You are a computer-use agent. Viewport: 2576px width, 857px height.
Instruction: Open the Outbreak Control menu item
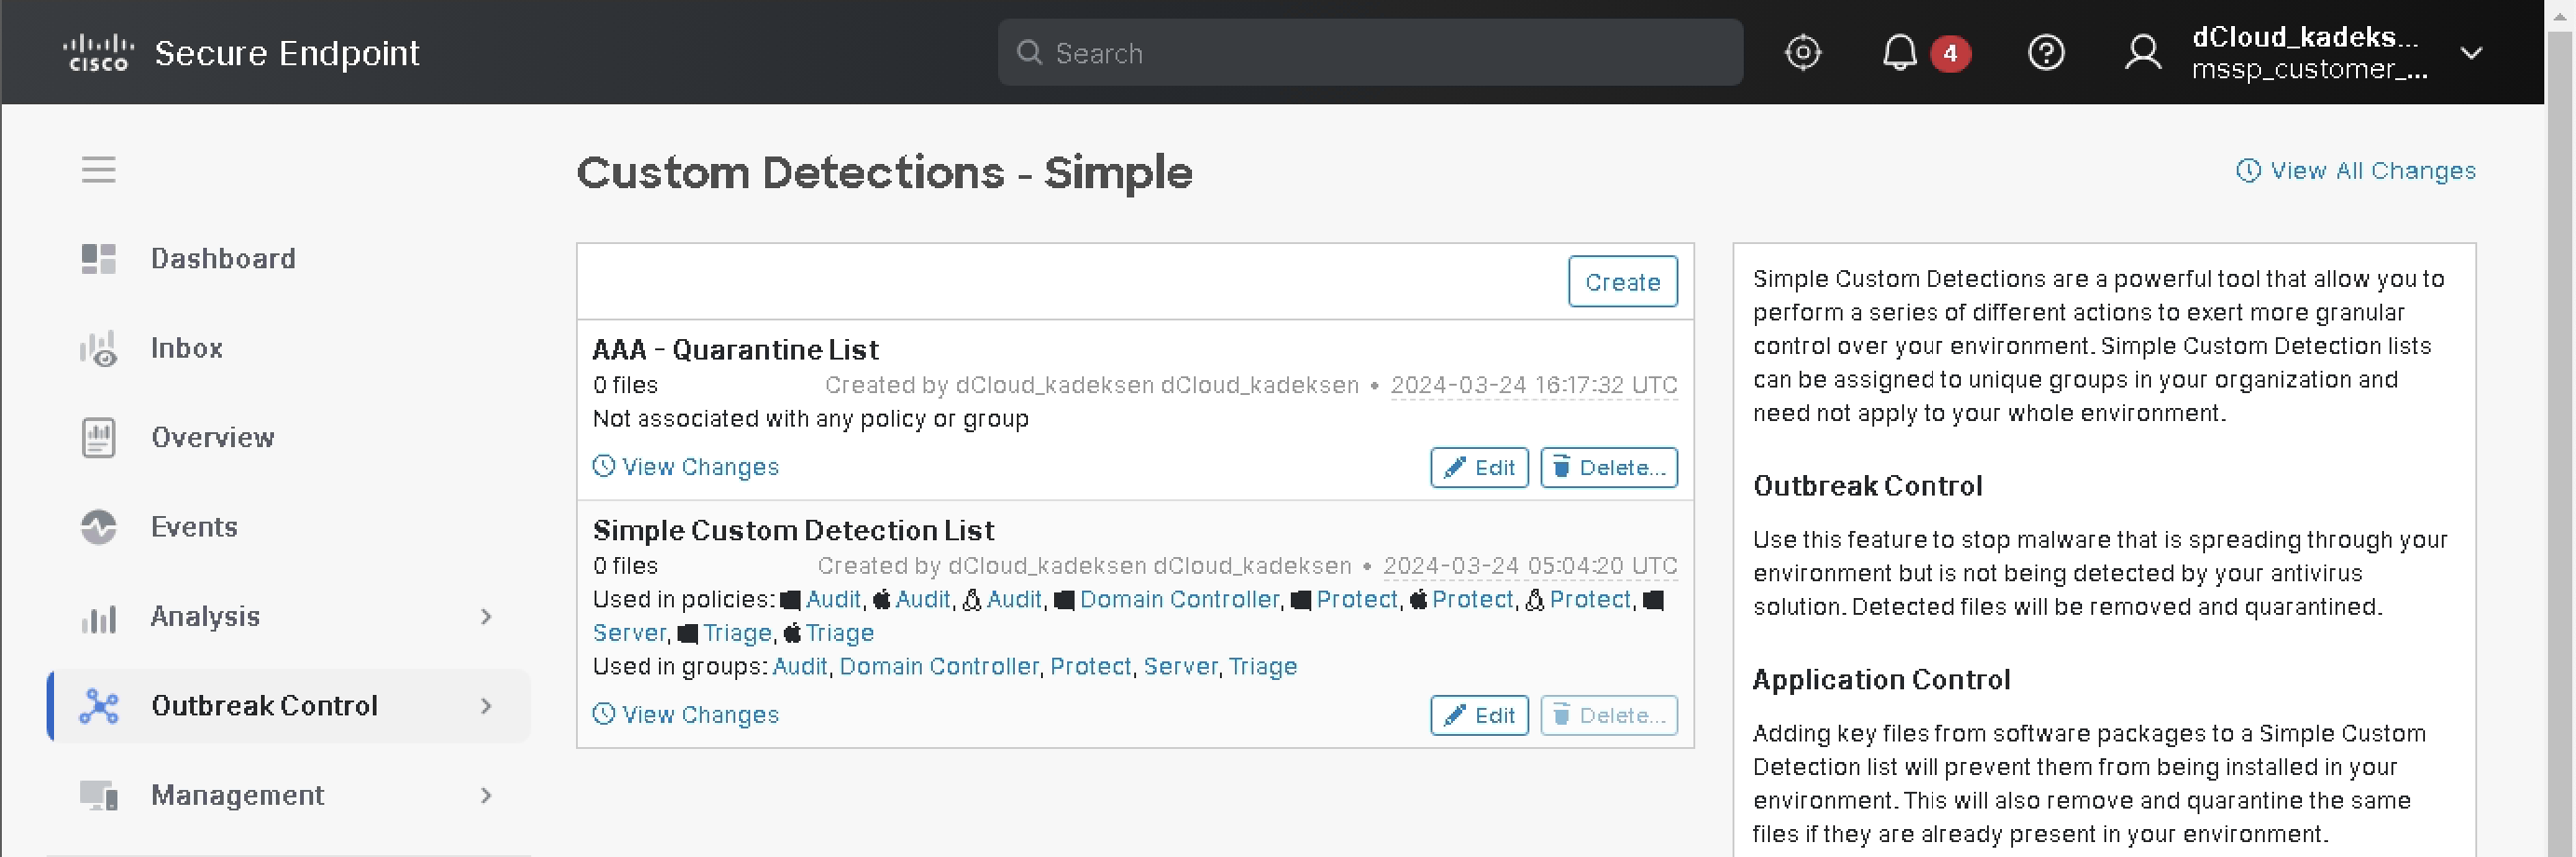(x=264, y=706)
